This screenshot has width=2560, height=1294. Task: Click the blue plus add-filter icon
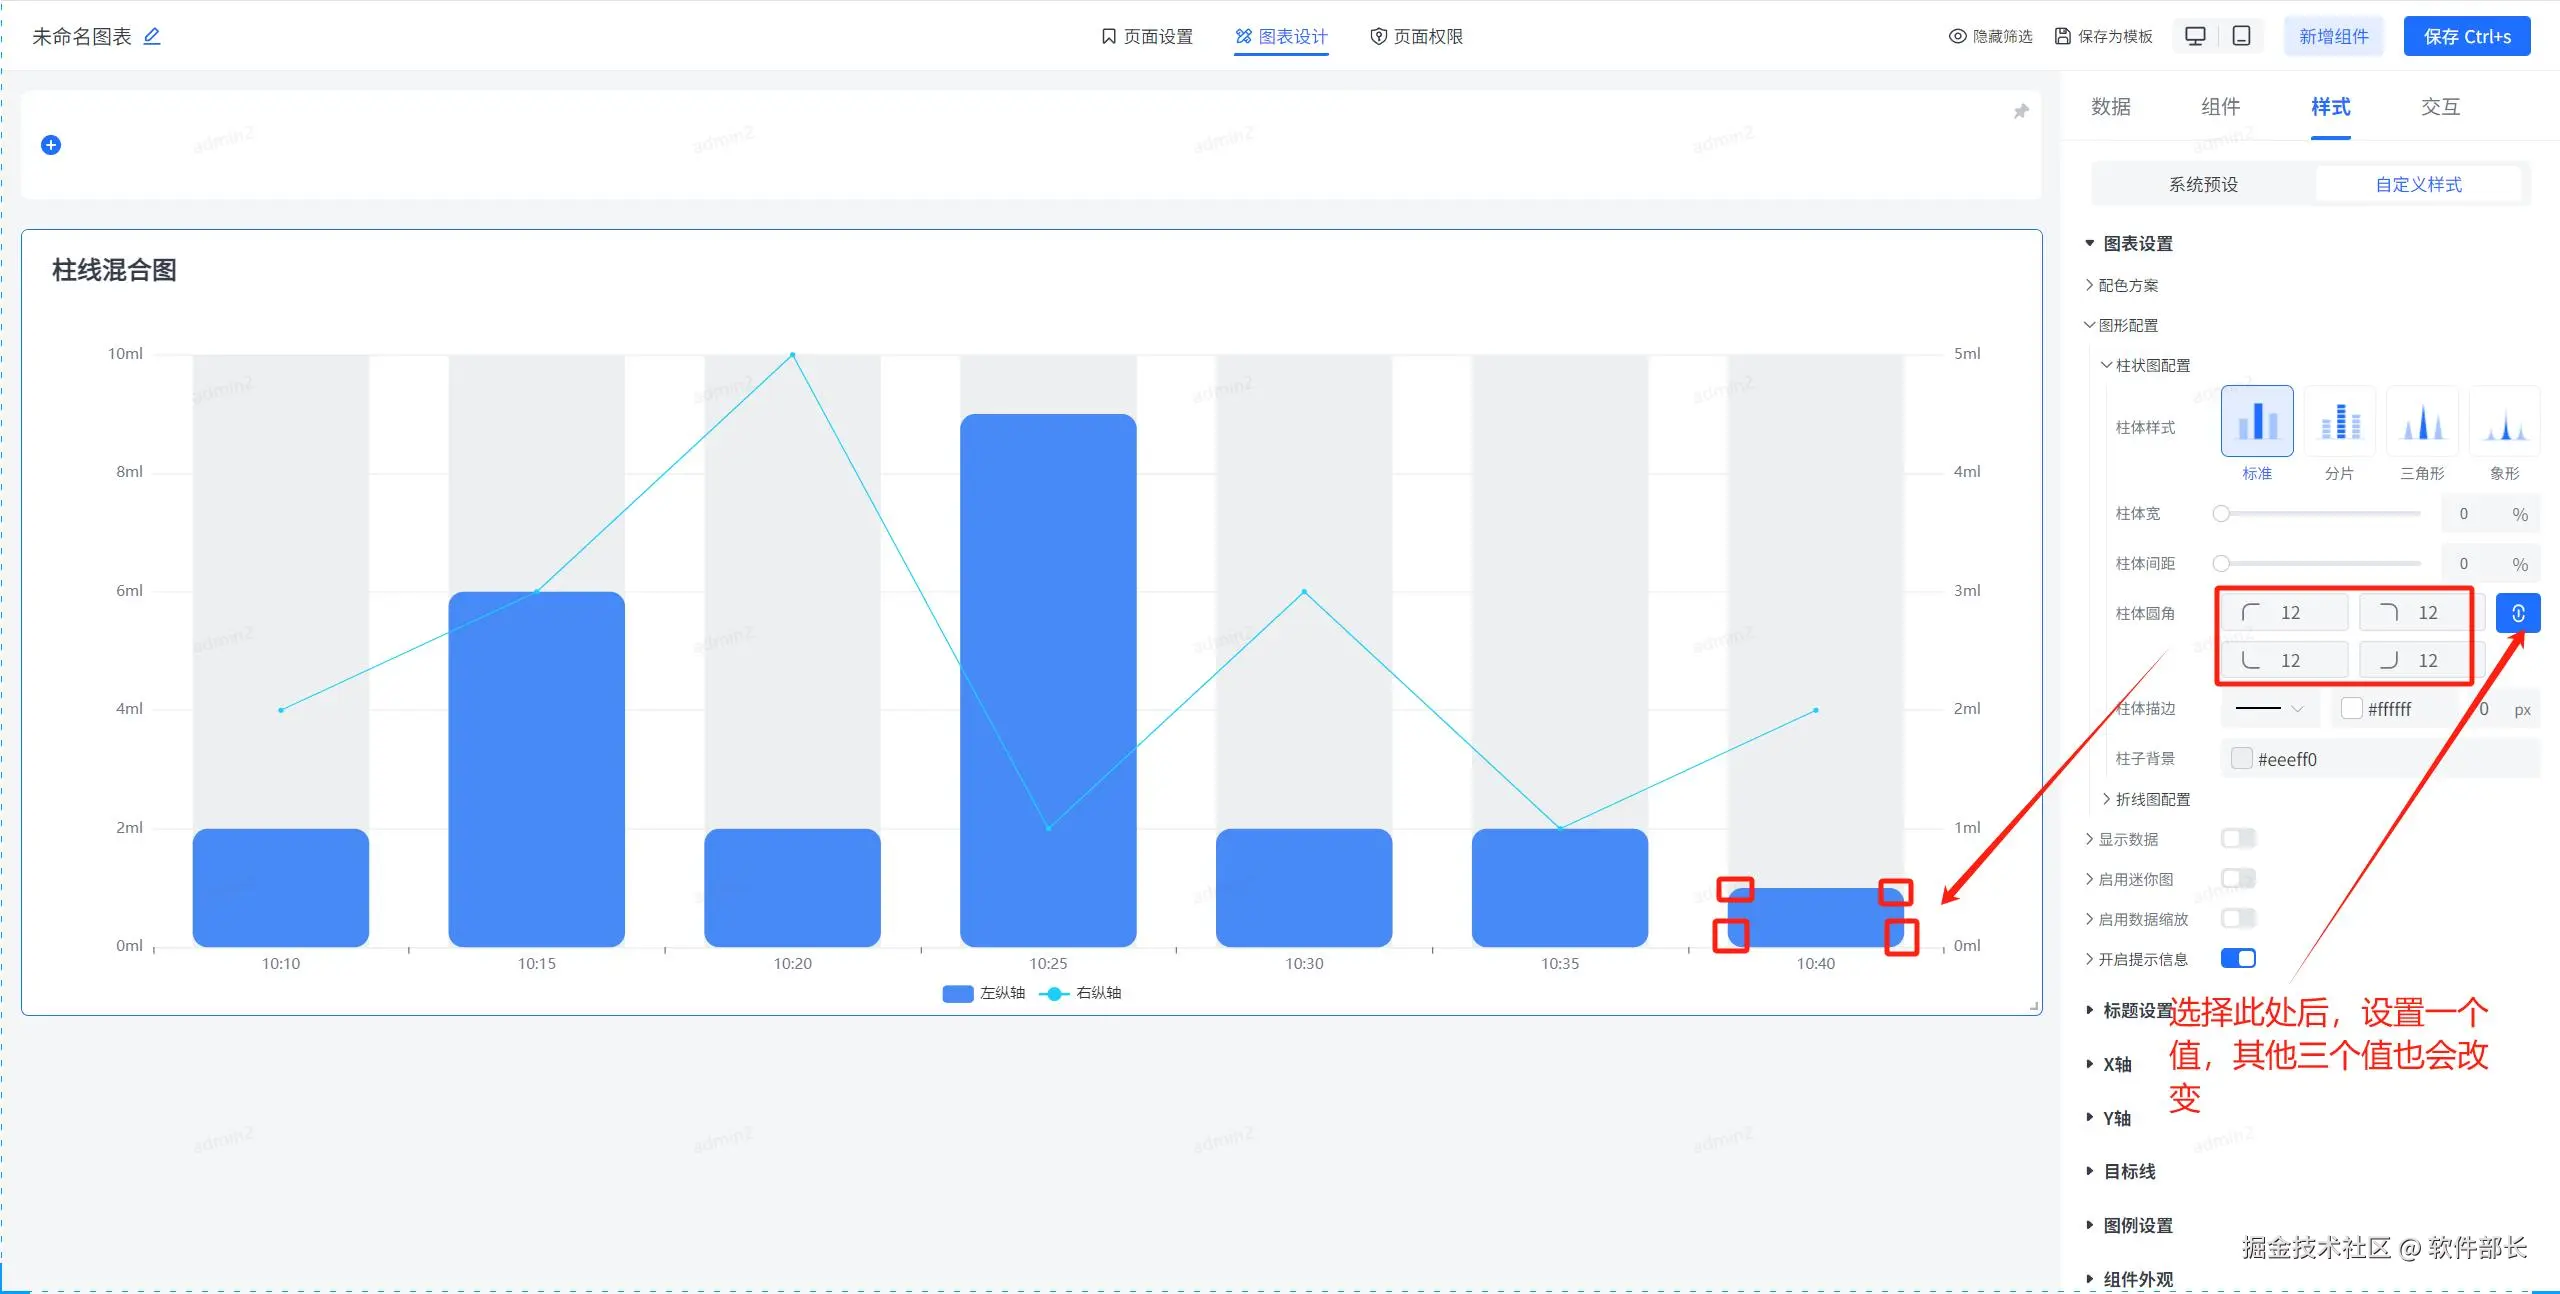(51, 145)
